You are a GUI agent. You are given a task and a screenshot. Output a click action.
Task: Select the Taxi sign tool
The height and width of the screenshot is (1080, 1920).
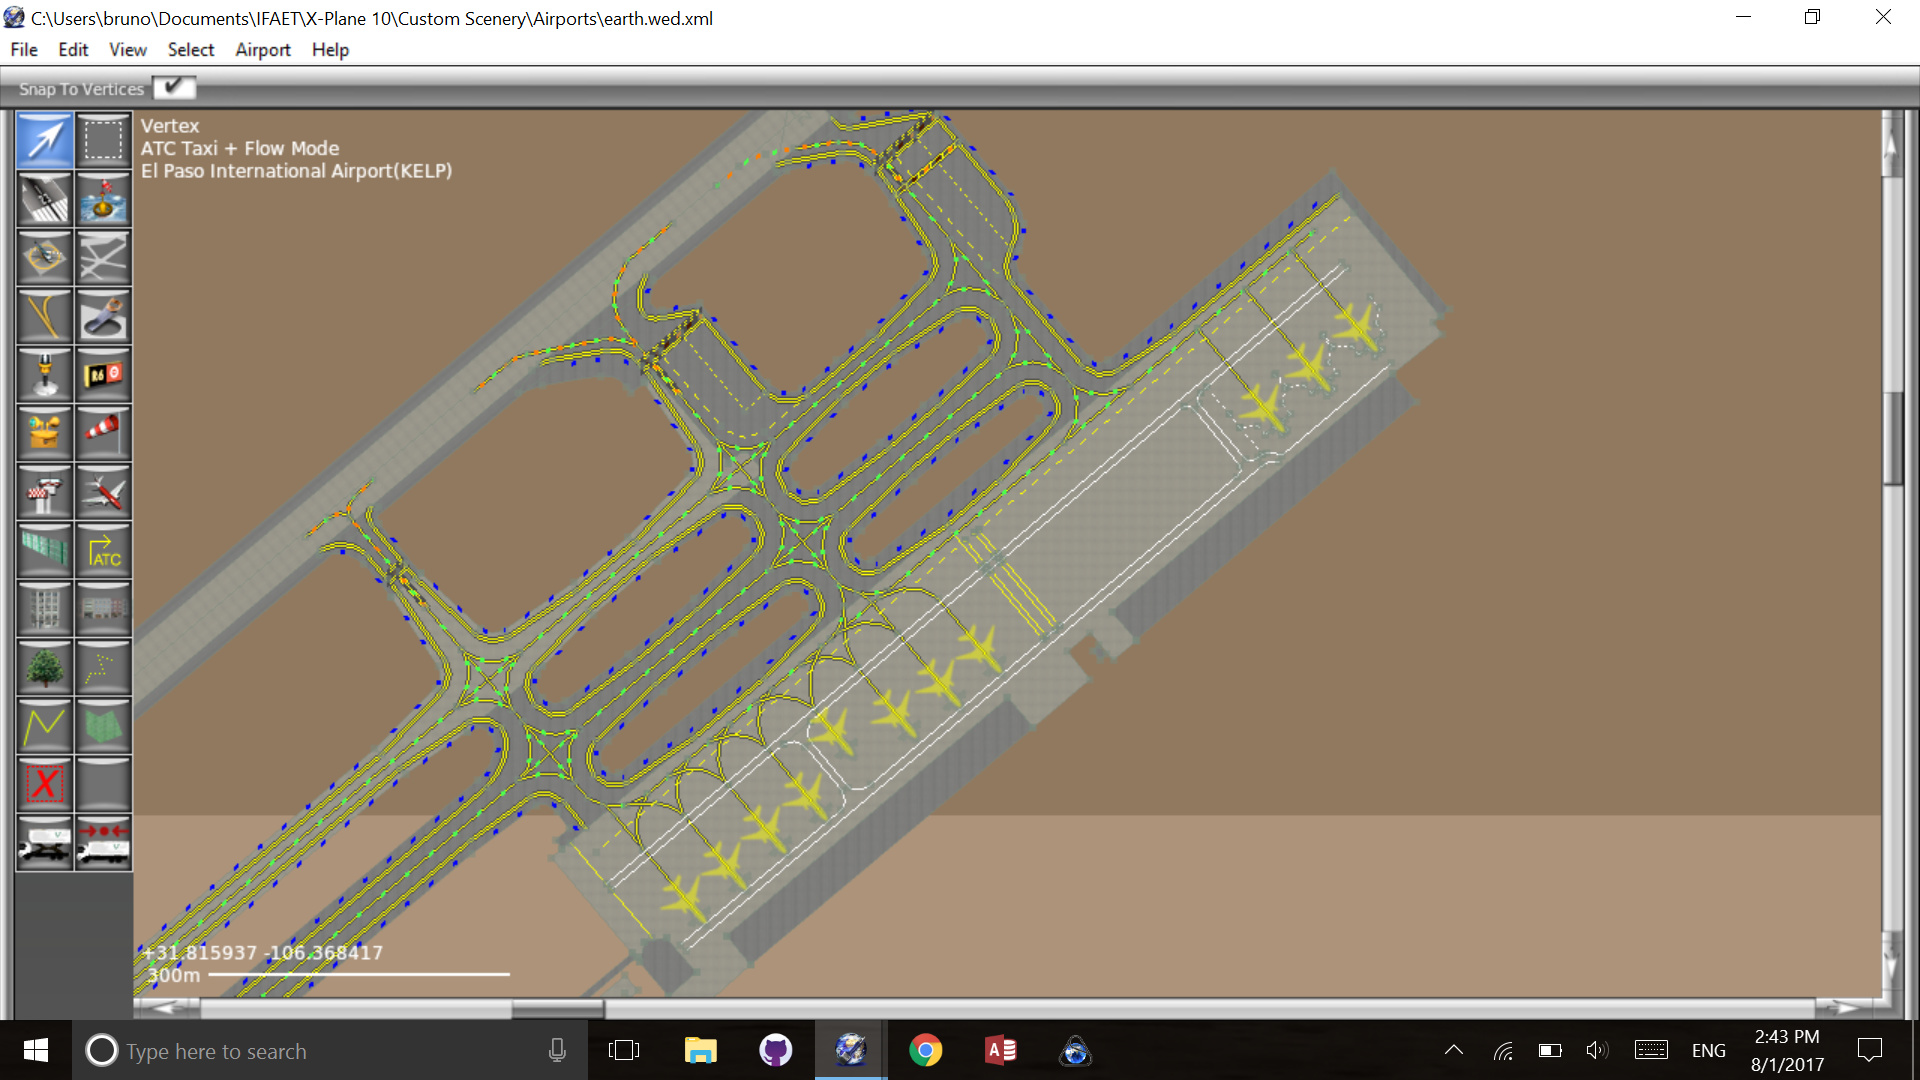(103, 375)
